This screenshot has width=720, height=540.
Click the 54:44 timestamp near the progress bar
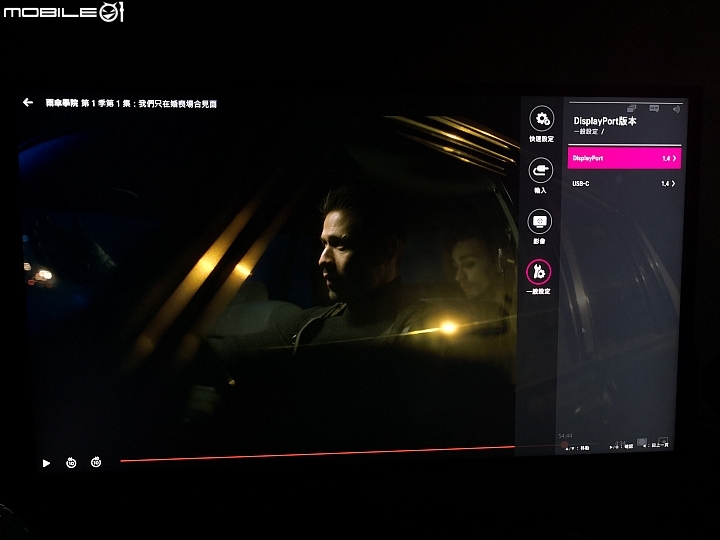pos(565,436)
